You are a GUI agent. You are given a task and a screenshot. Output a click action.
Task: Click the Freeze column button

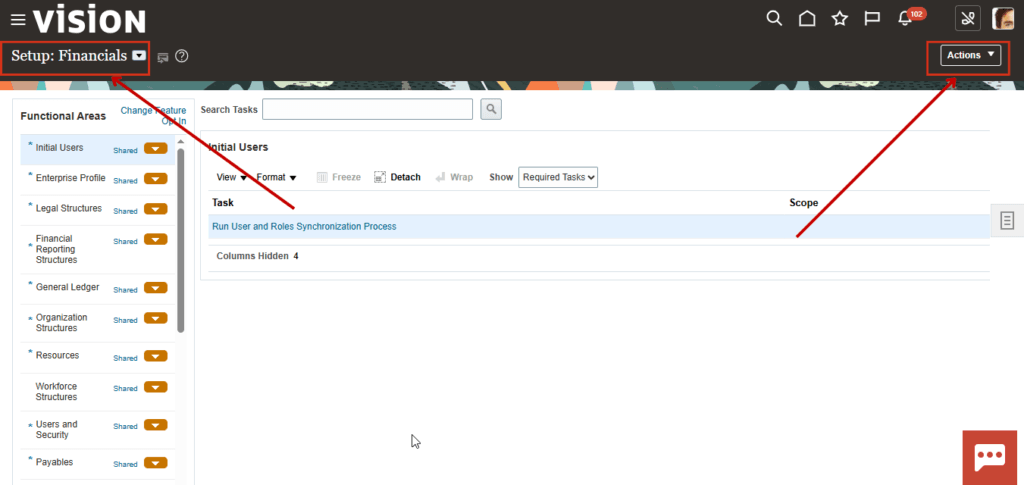[339, 177]
